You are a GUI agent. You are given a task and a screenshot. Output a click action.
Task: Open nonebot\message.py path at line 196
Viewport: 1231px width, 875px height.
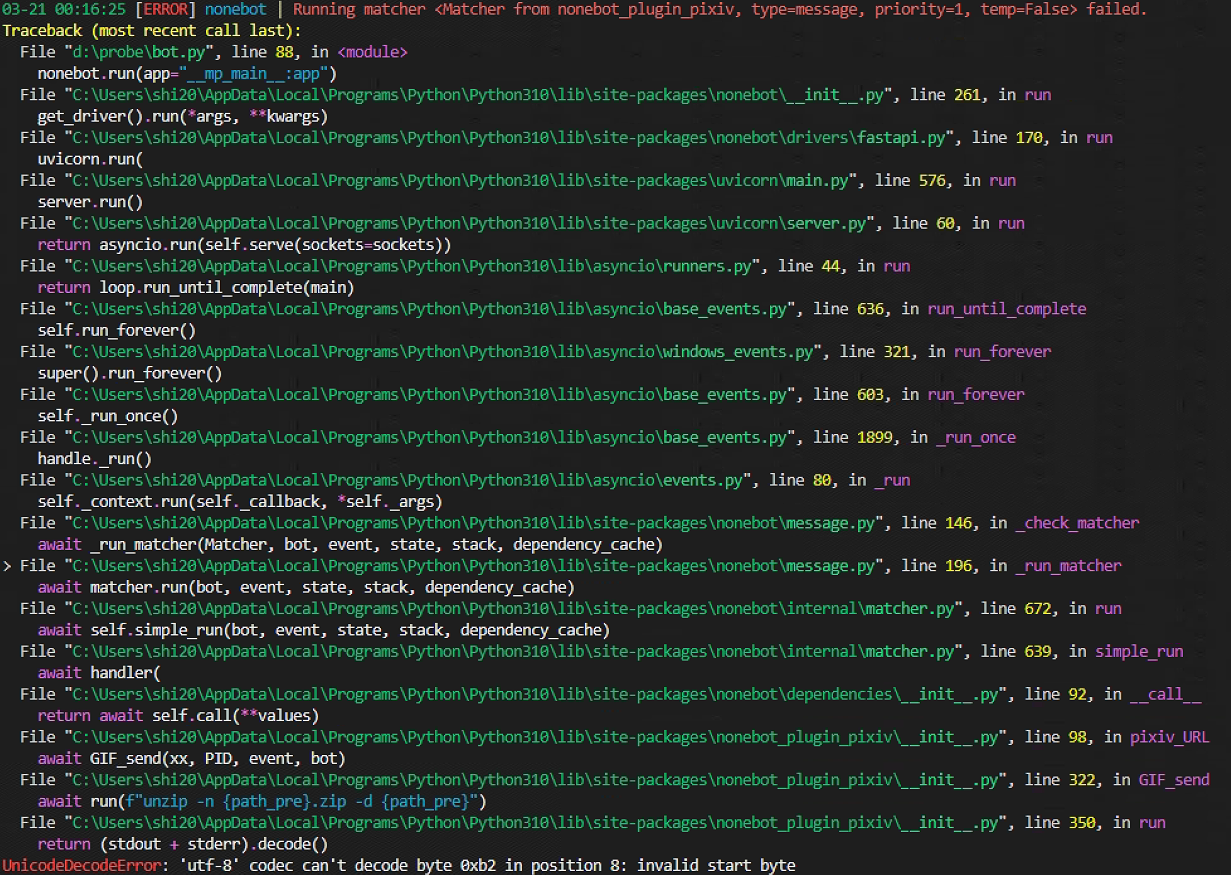(476, 566)
